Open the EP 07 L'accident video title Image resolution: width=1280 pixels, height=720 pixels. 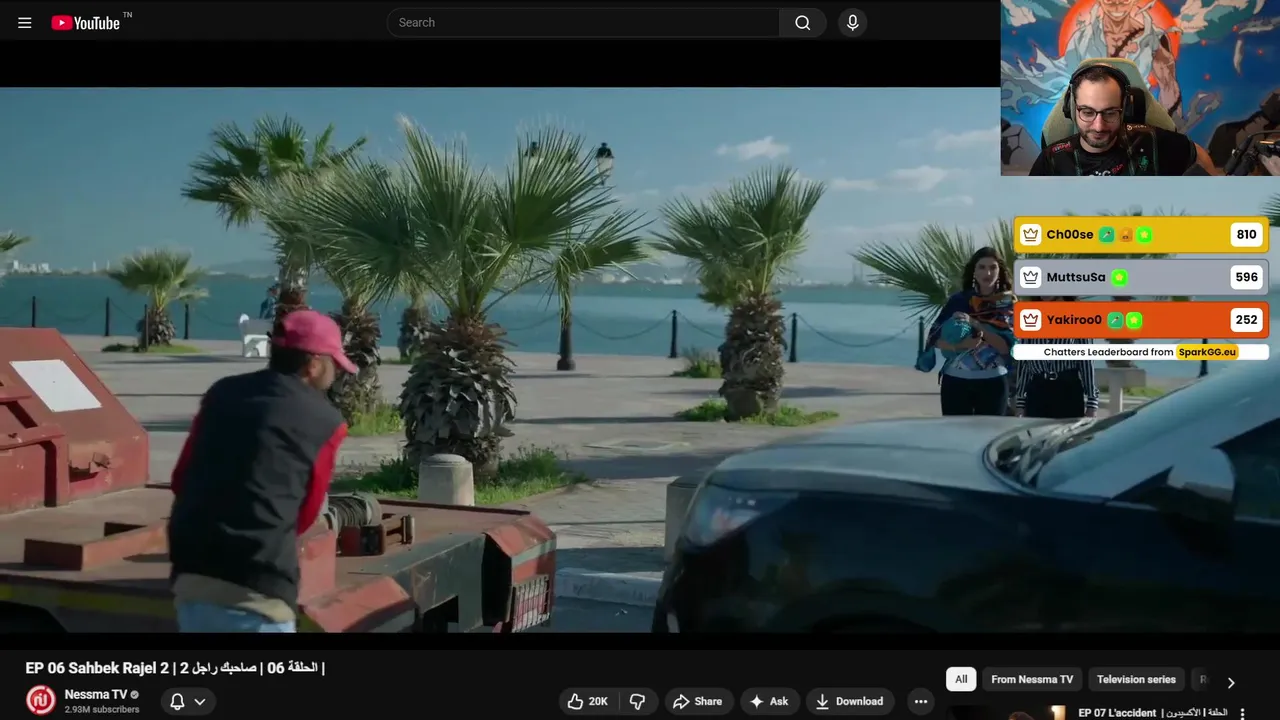1152,713
